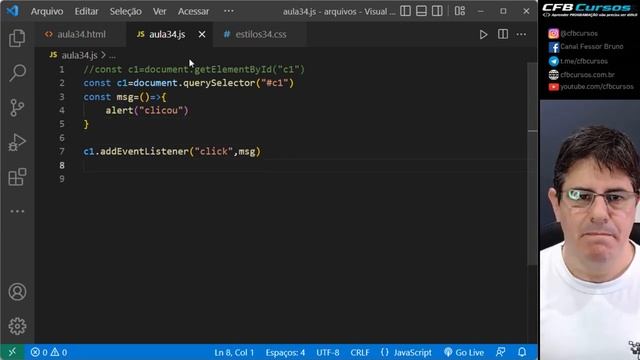The height and width of the screenshot is (360, 640).
Task: Open the Arquivo menu
Action: pyautogui.click(x=47, y=11)
